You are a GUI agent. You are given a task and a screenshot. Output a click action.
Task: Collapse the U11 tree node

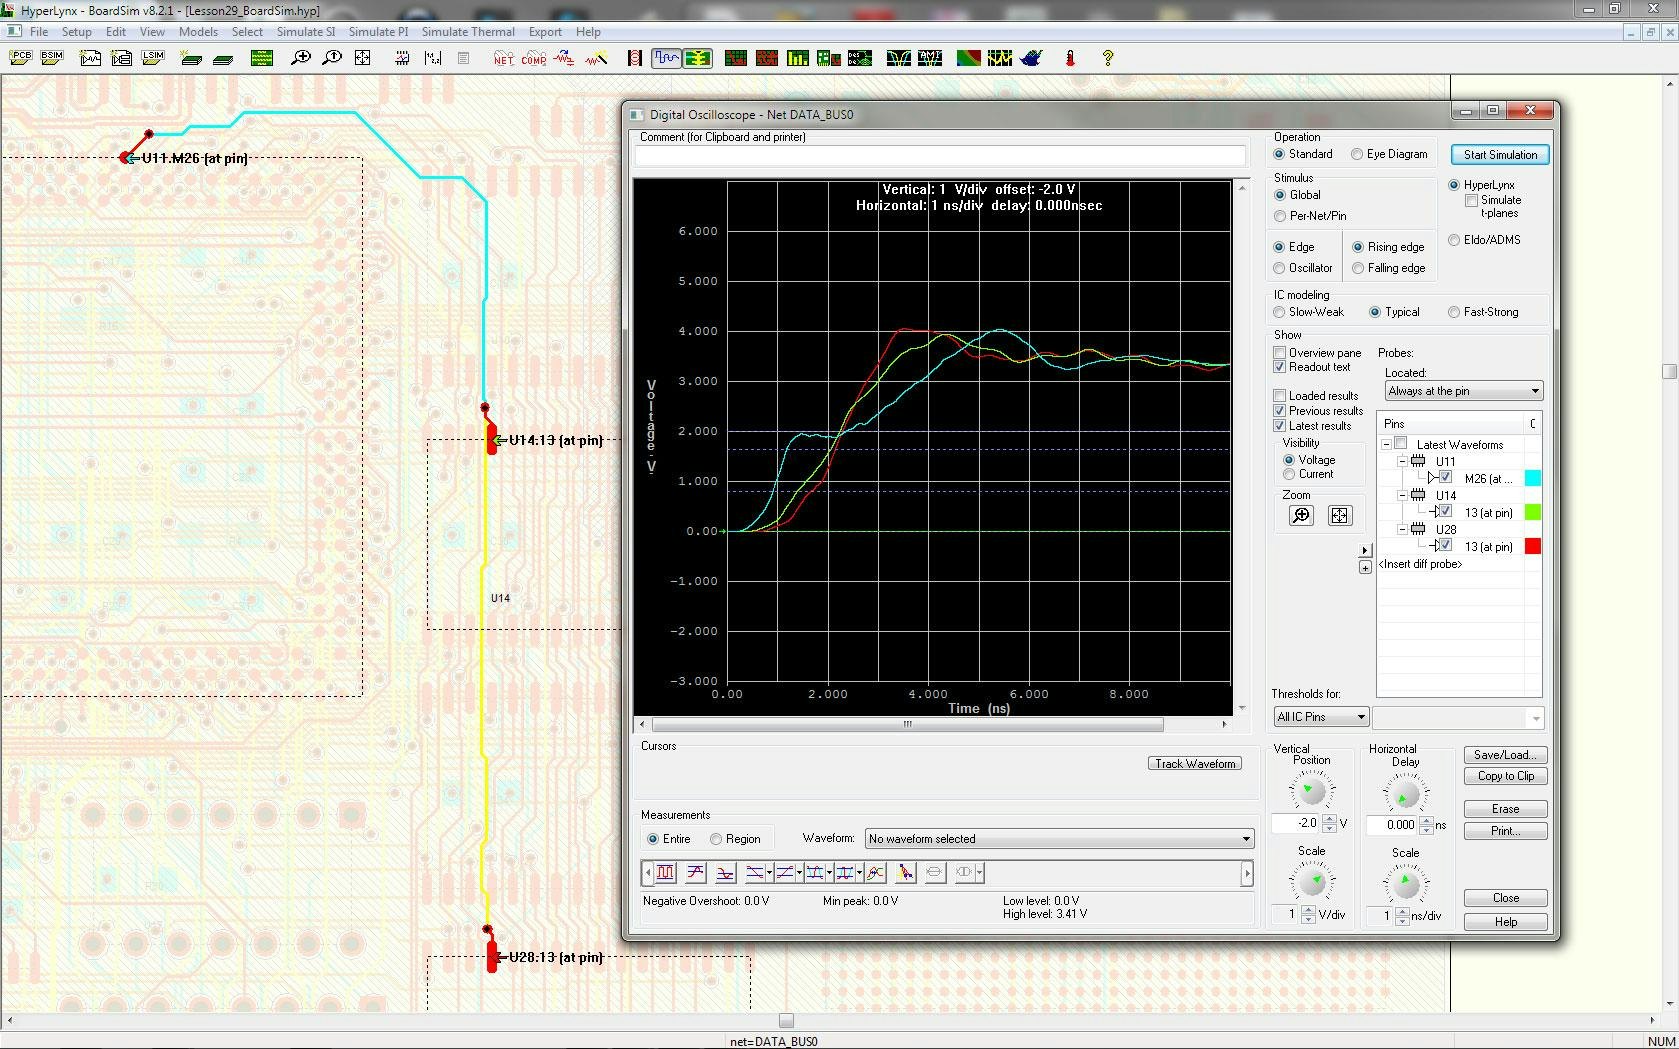[x=1402, y=462]
